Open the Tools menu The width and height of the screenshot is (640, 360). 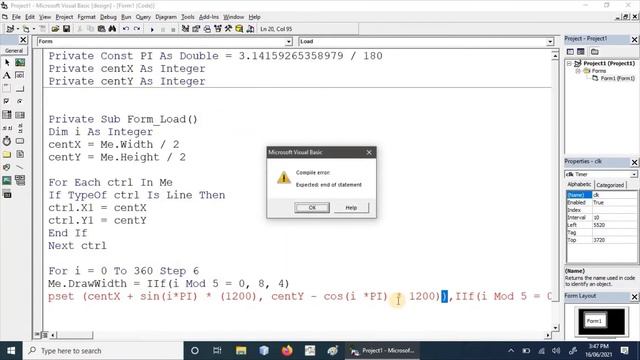click(x=187, y=17)
